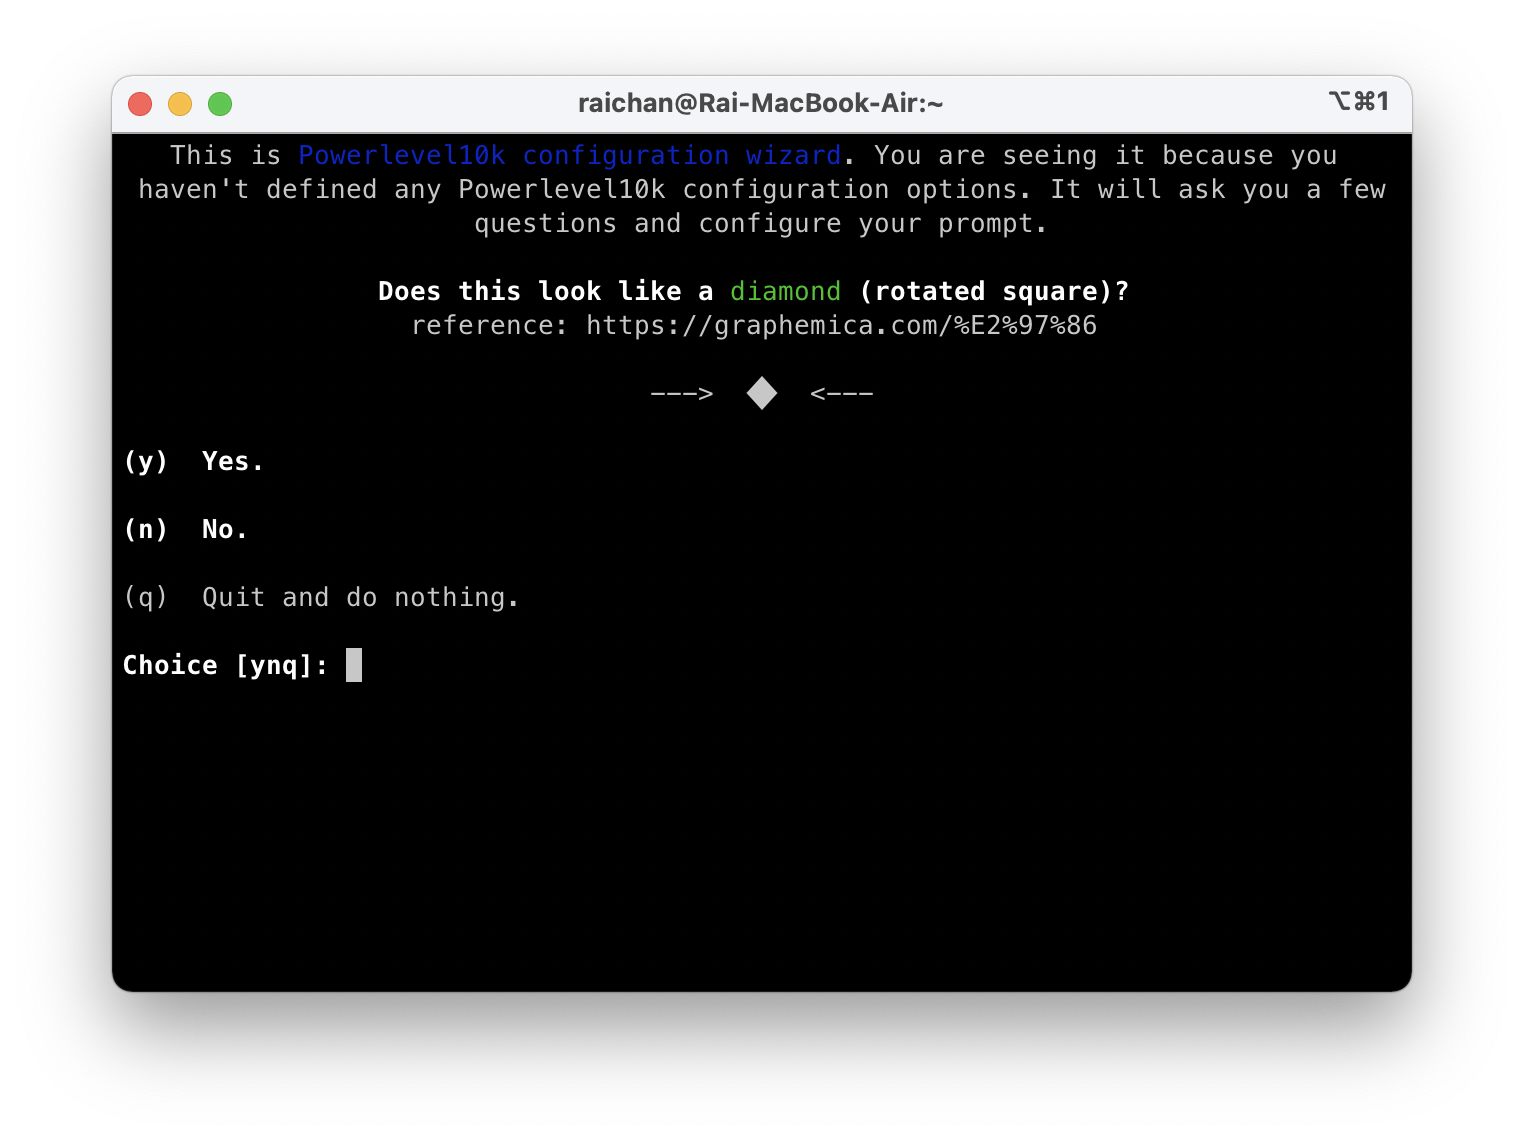1524x1140 pixels.
Task: Click the (n) No. option line
Action: [x=186, y=530]
